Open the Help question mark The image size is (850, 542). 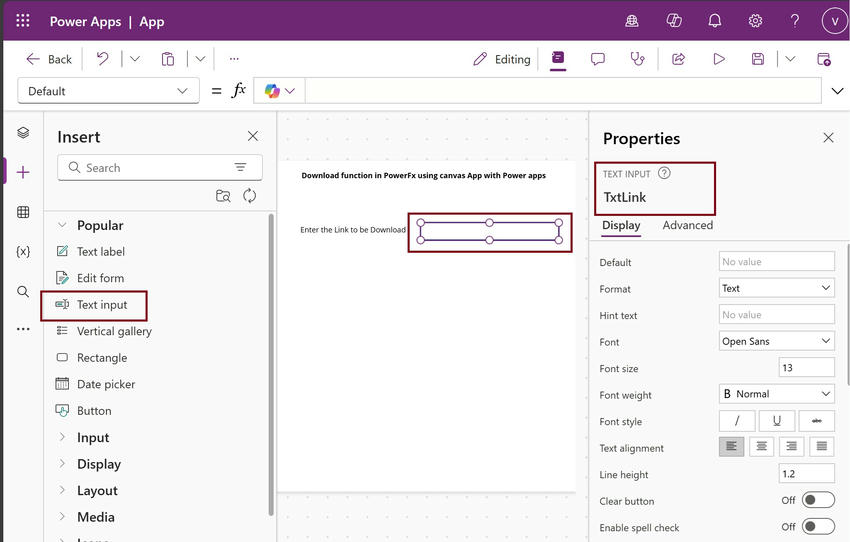(795, 21)
